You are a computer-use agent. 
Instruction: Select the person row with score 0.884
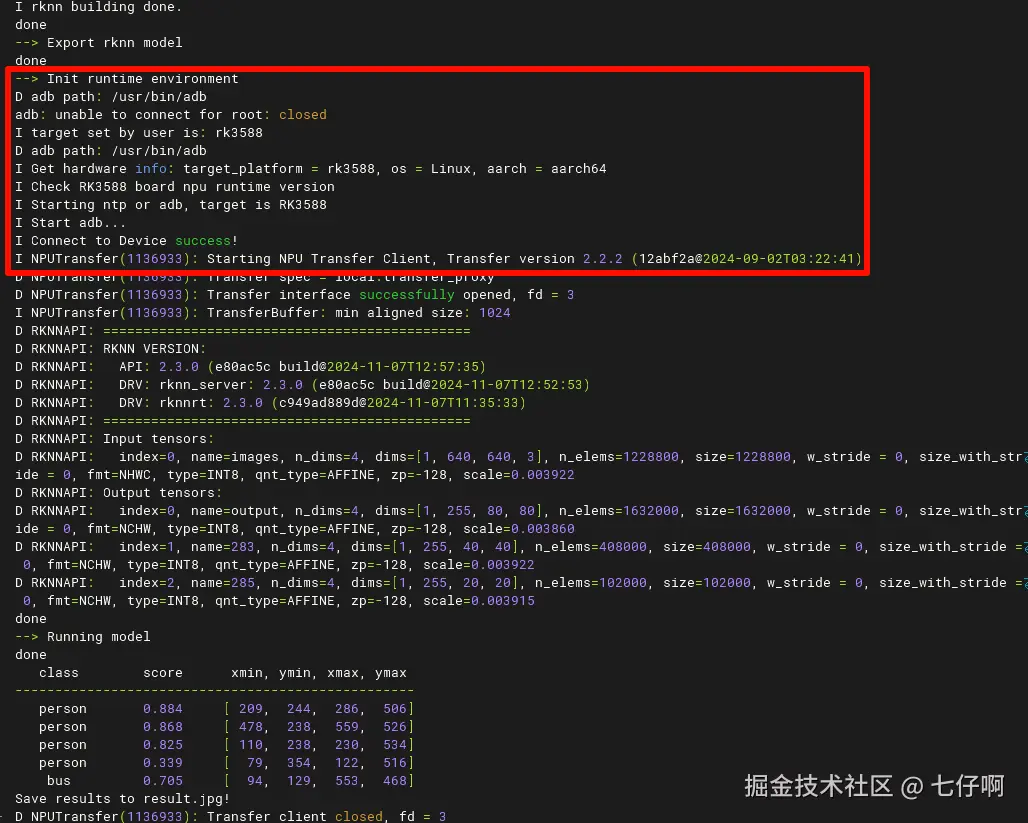[226, 709]
